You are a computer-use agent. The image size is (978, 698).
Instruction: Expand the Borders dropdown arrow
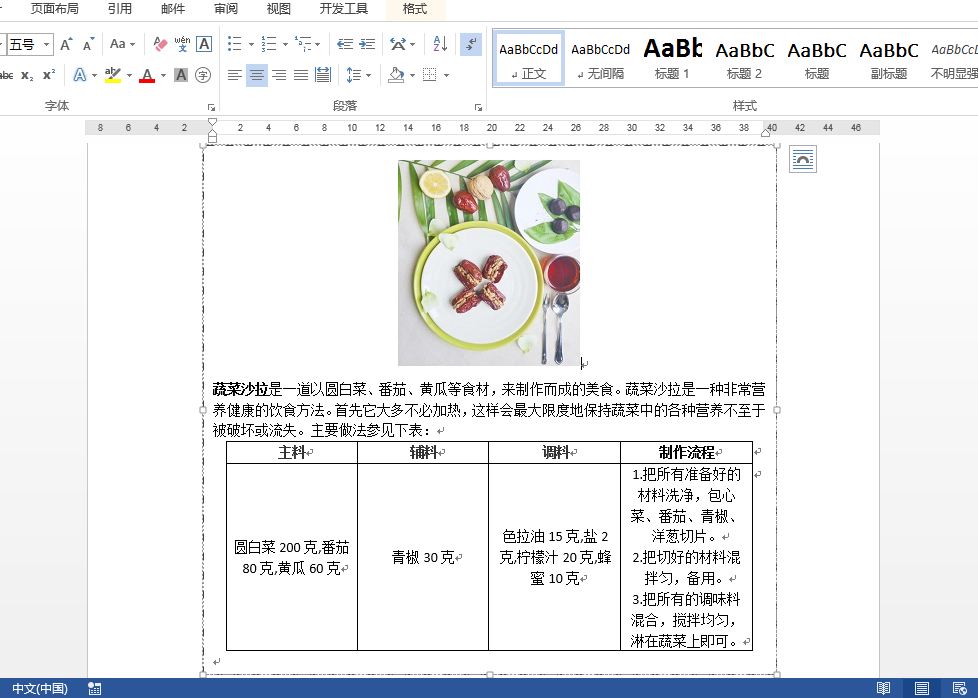pyautogui.click(x=447, y=75)
